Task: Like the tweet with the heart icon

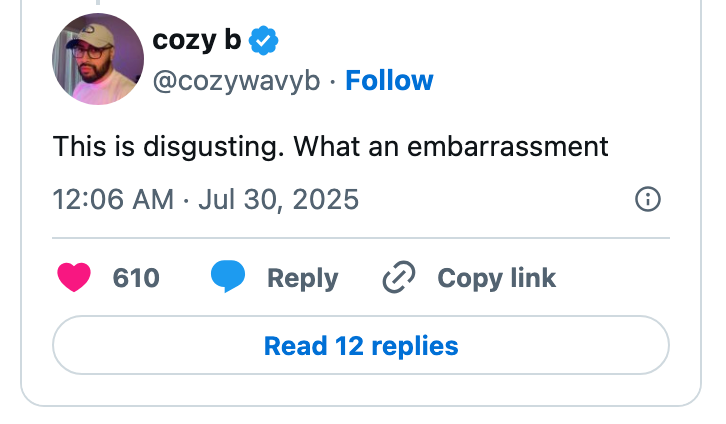Action: point(75,277)
